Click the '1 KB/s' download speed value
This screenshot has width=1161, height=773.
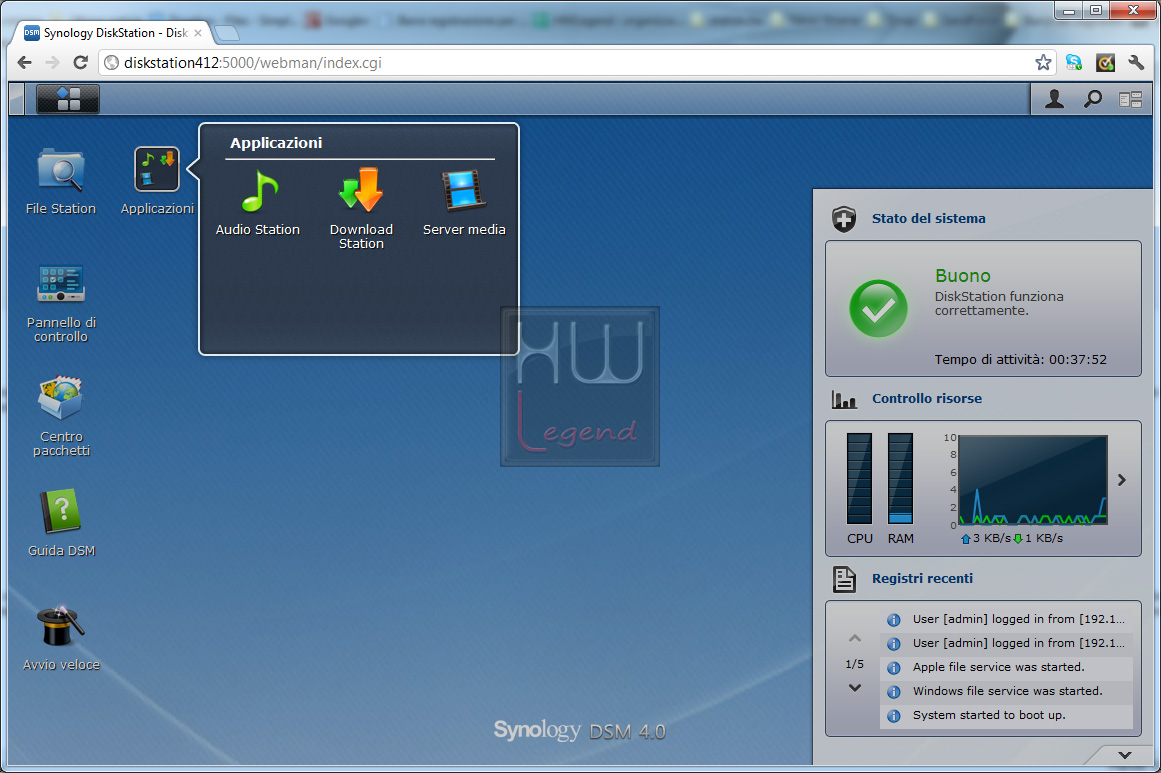(x=1044, y=538)
